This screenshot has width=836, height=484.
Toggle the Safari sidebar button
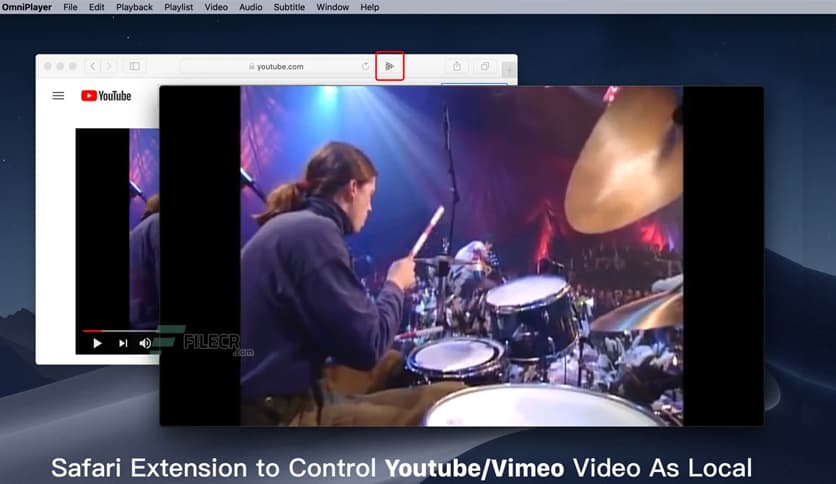coord(134,66)
